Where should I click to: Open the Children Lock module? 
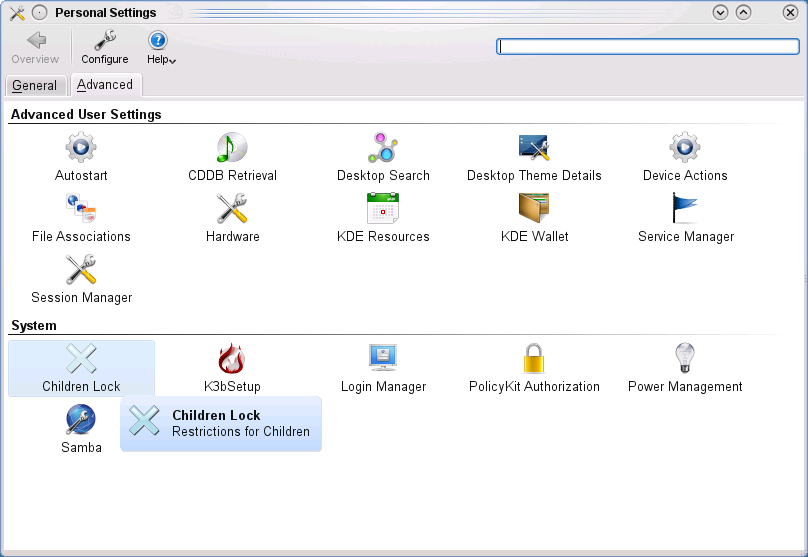tap(81, 368)
